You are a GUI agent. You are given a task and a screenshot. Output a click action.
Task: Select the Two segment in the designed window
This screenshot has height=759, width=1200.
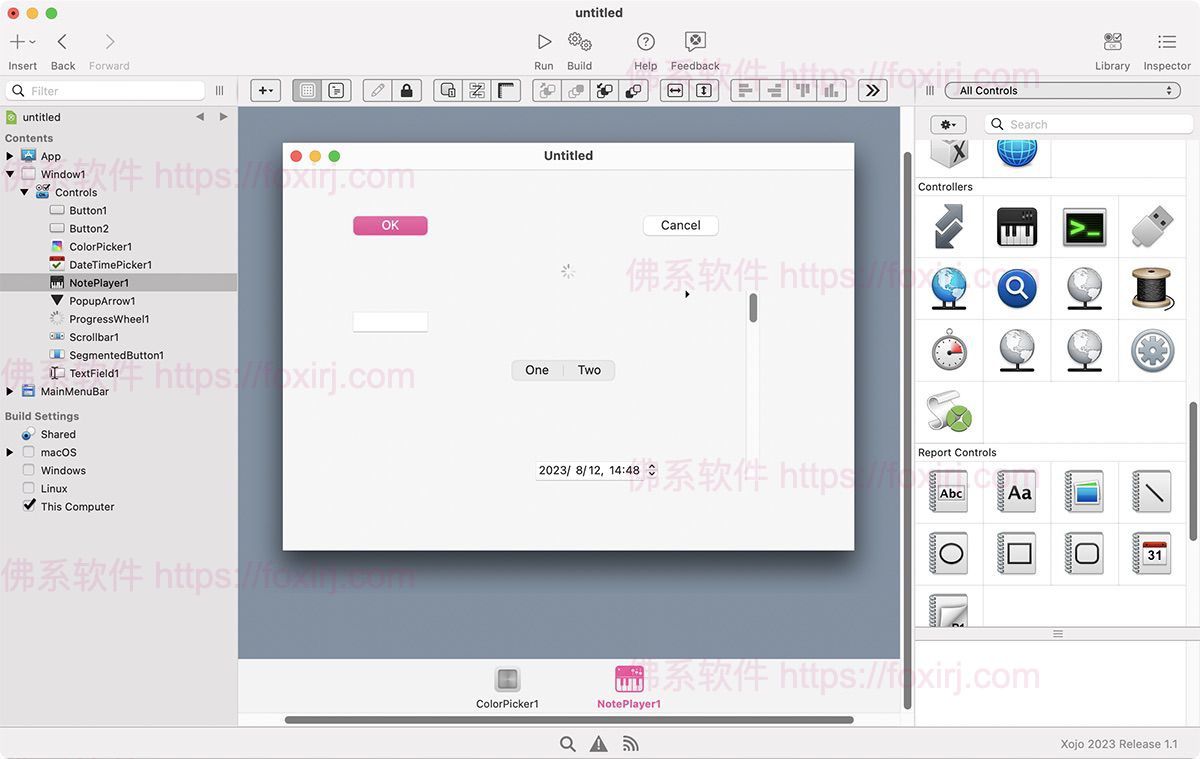[x=588, y=370]
